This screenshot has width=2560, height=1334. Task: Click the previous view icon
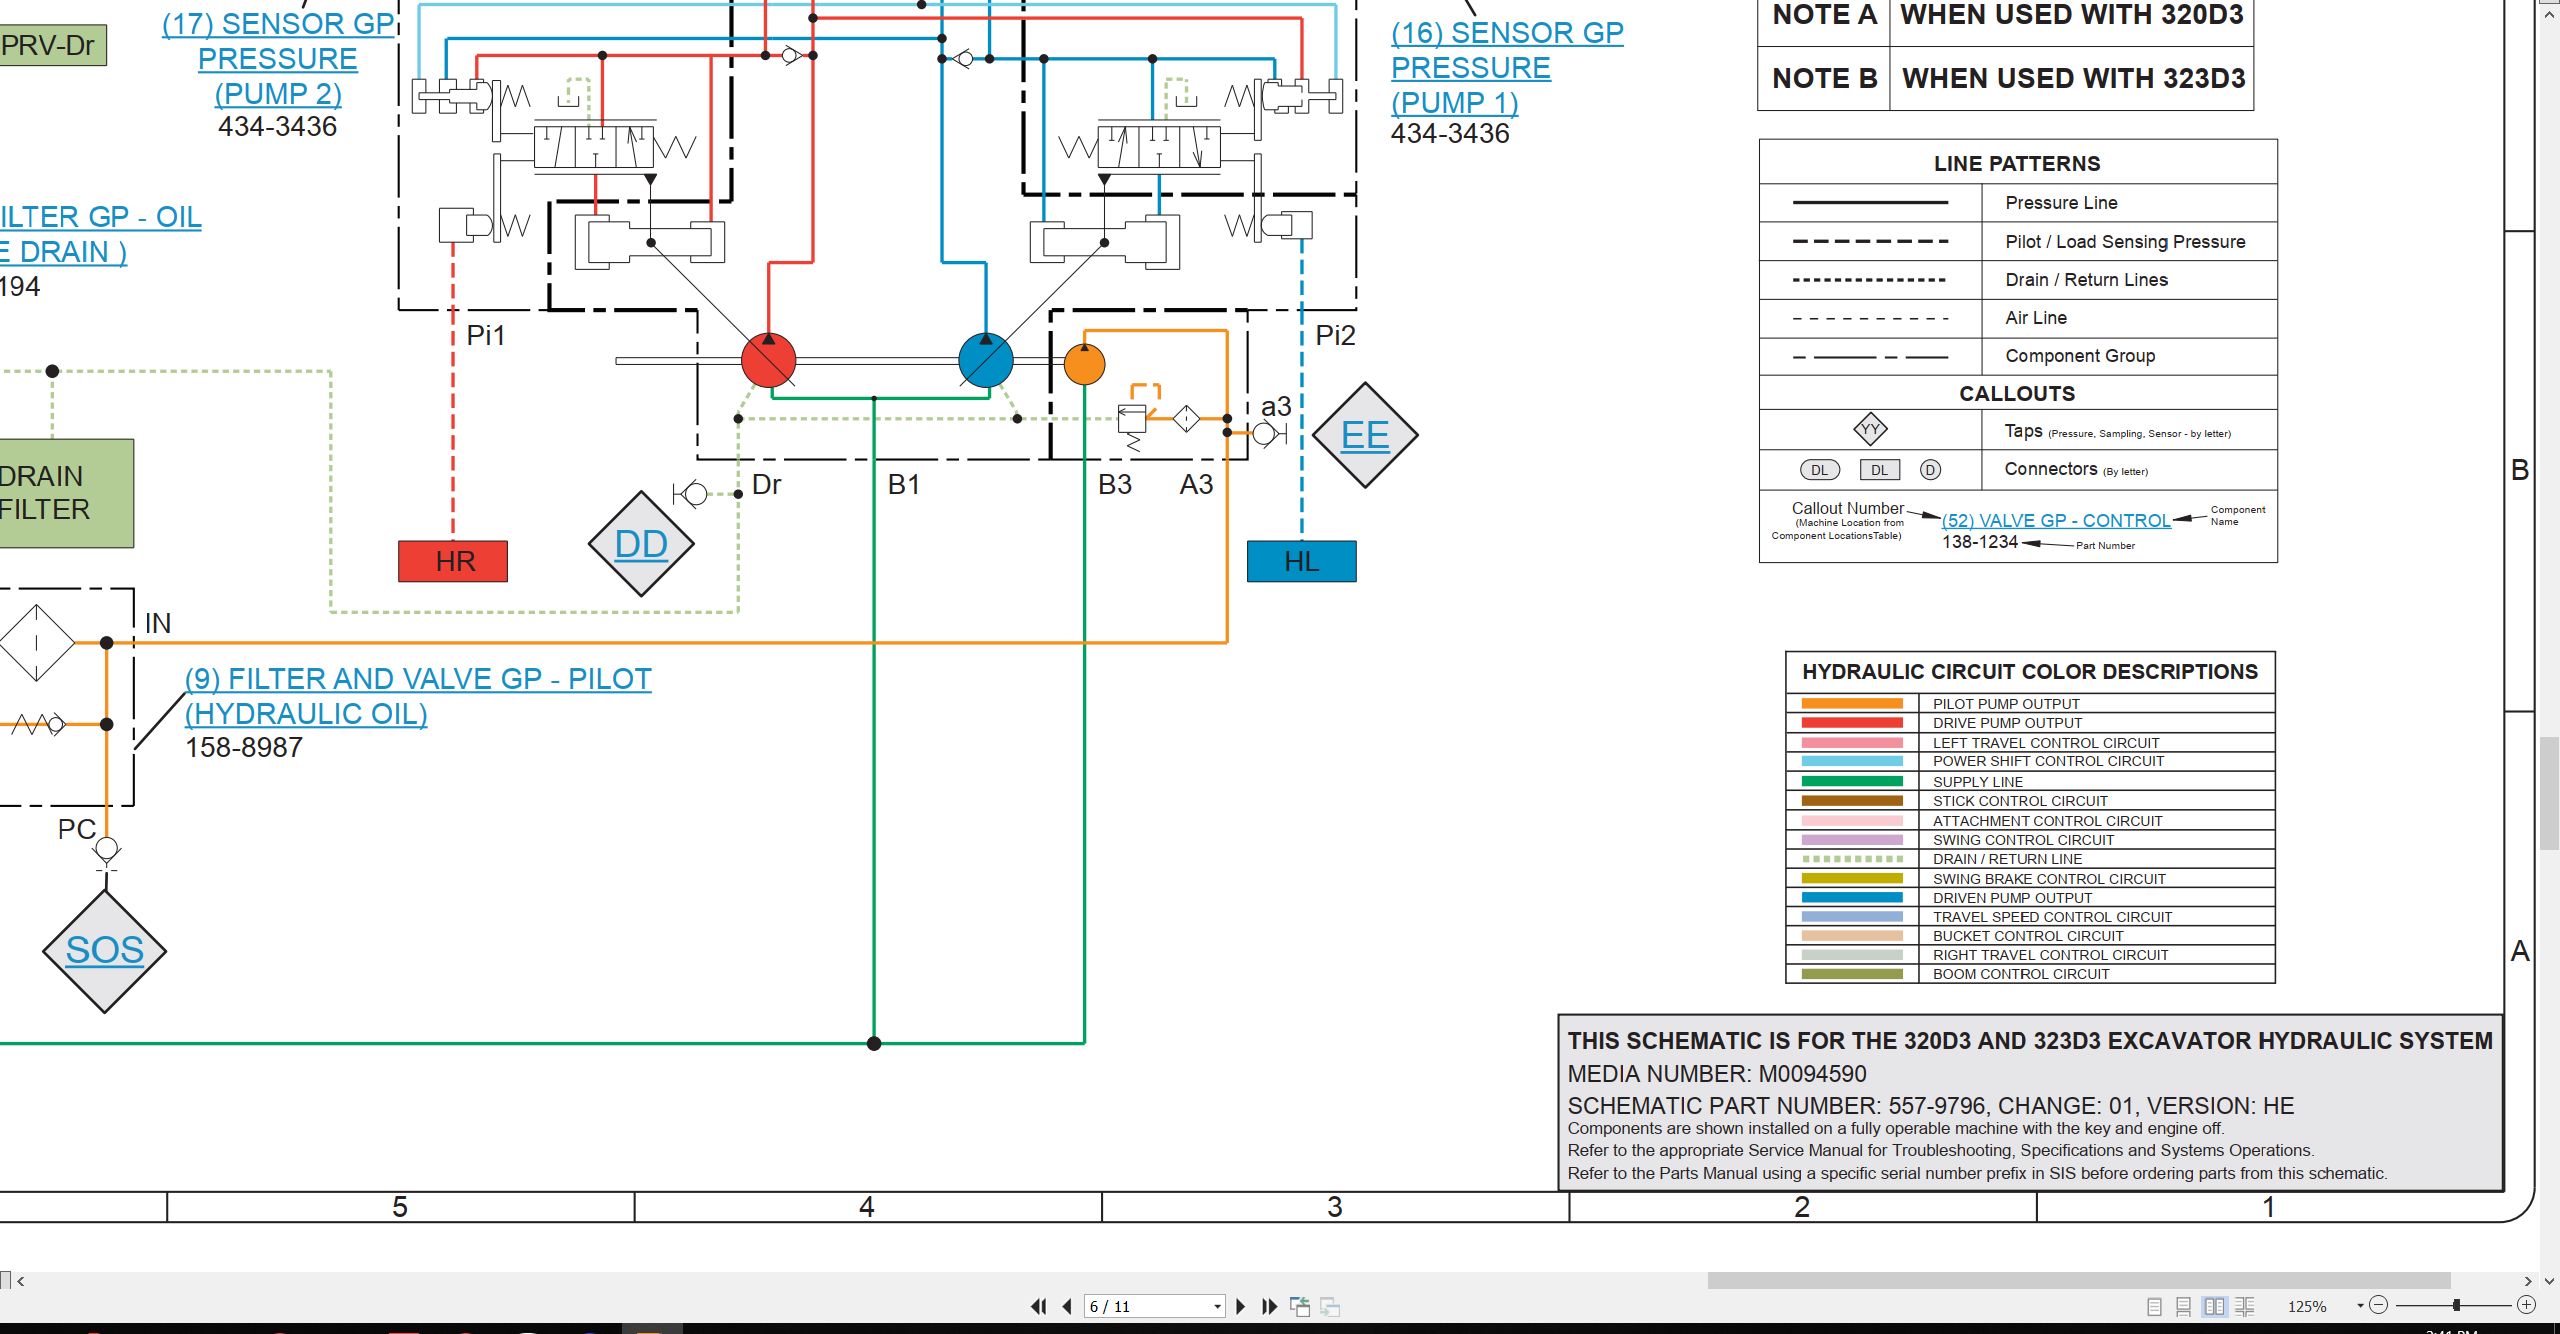click(x=1300, y=1306)
